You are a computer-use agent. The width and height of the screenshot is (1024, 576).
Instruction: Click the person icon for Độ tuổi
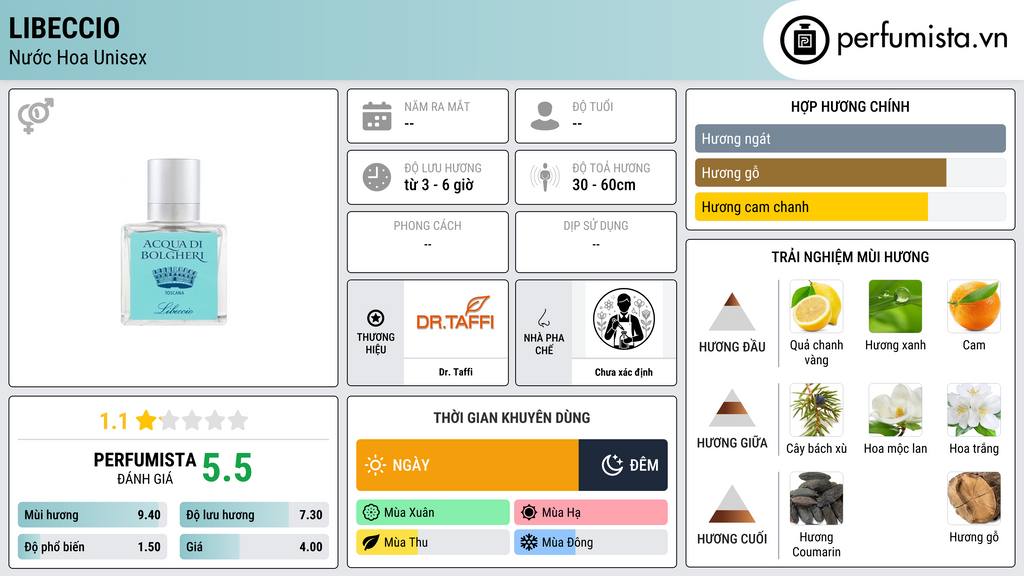click(x=545, y=116)
